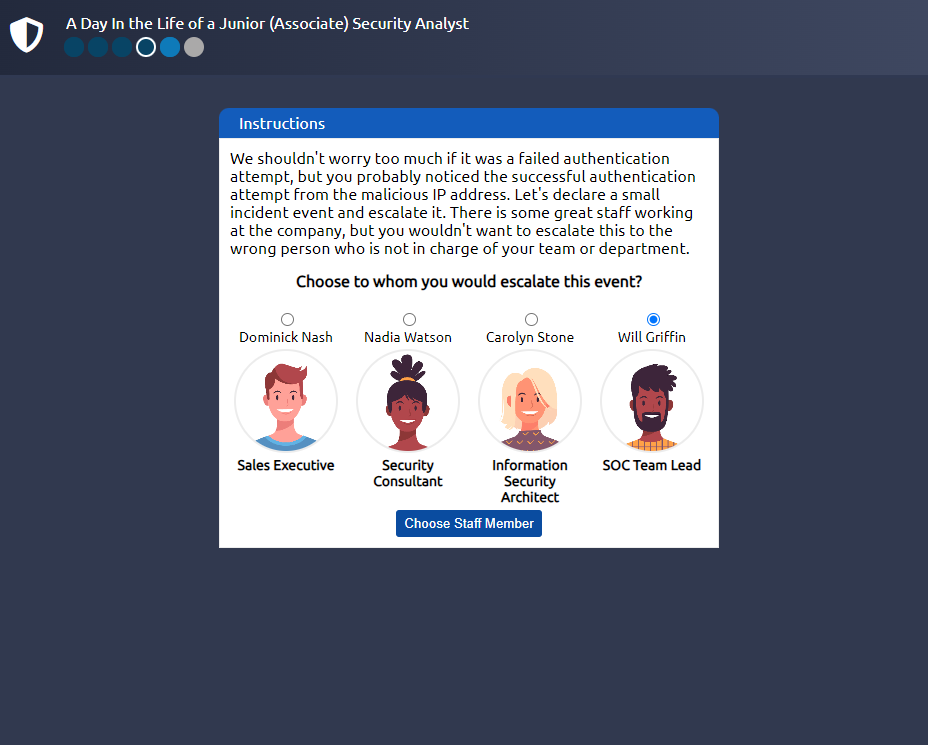Click the Sales Executive role label
This screenshot has width=928, height=745.
click(x=286, y=465)
